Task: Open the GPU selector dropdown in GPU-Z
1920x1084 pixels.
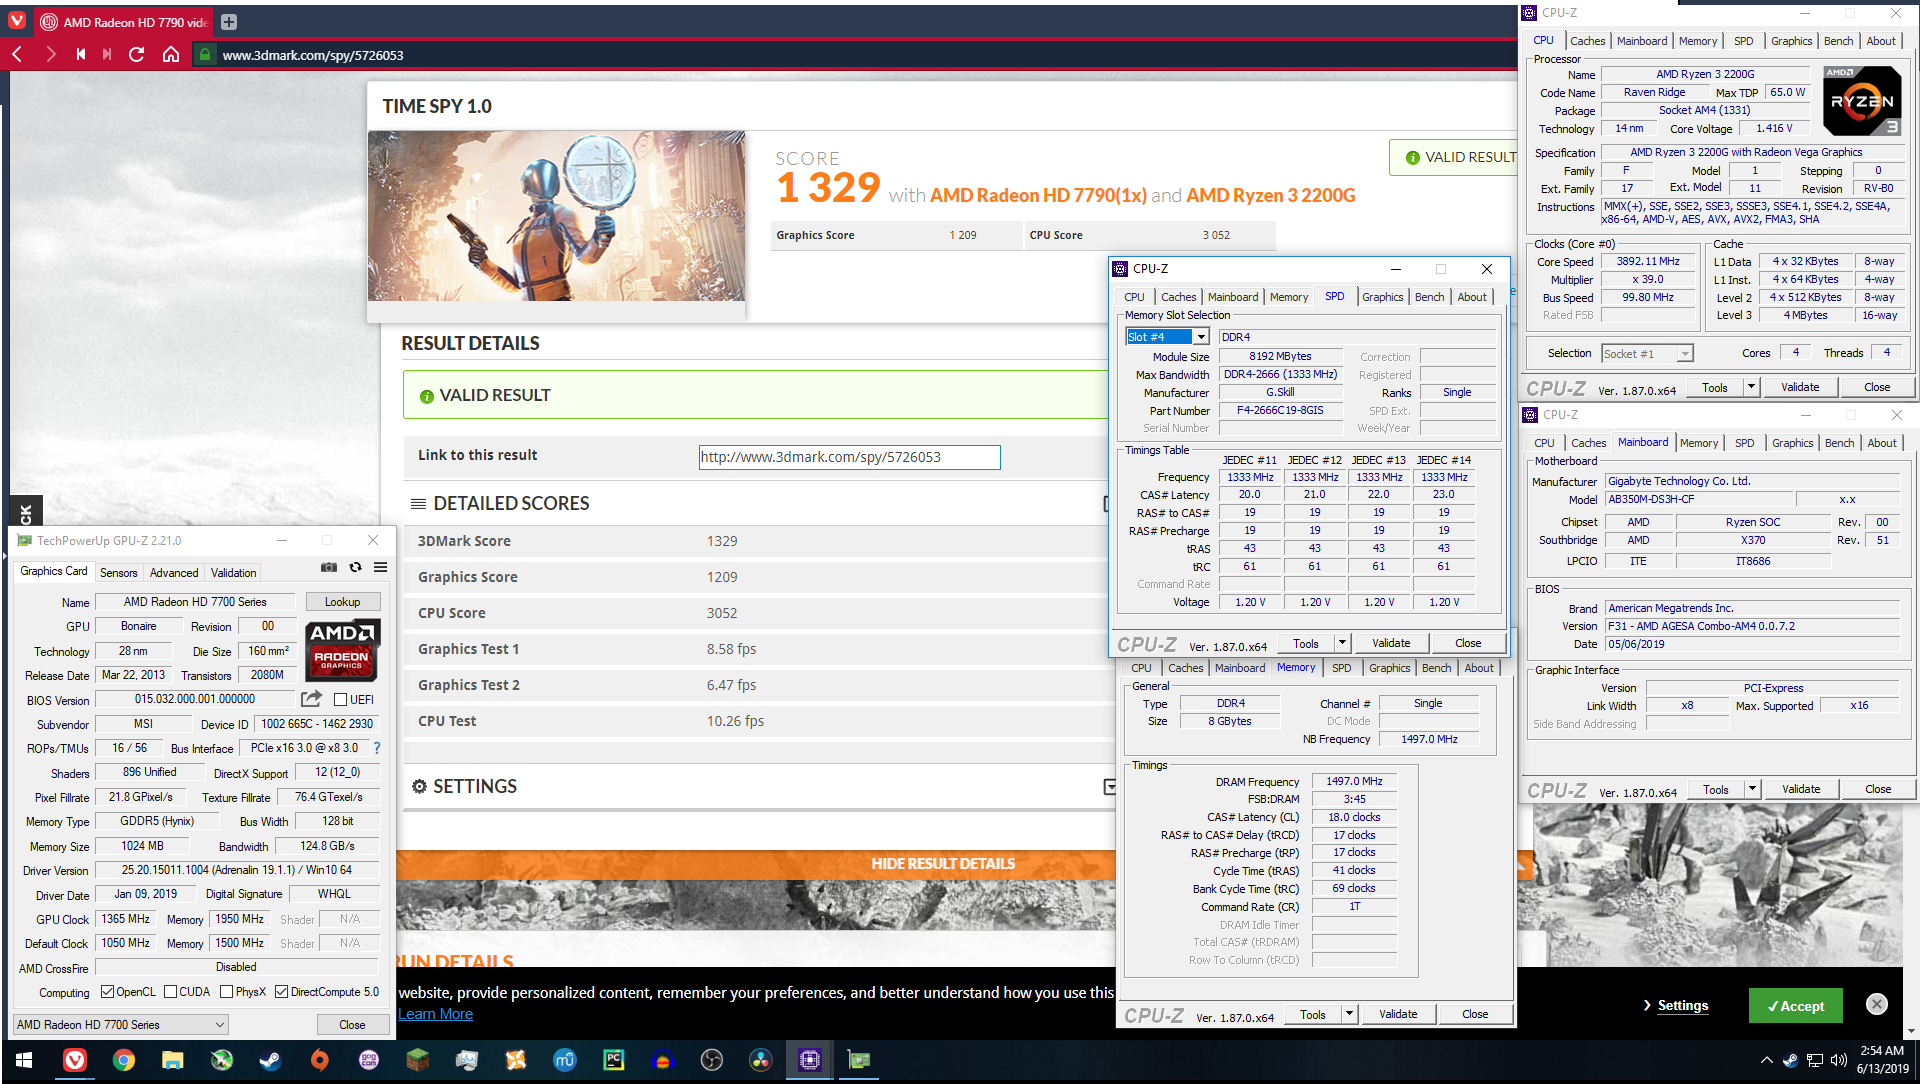Action: tap(120, 1024)
